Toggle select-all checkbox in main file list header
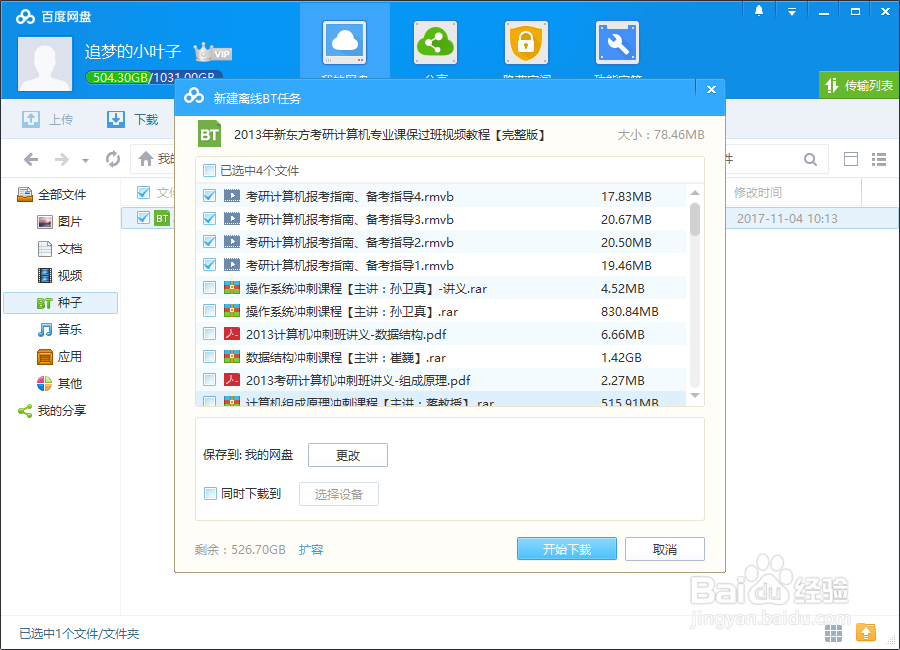Viewport: 900px width, 650px height. (x=143, y=192)
